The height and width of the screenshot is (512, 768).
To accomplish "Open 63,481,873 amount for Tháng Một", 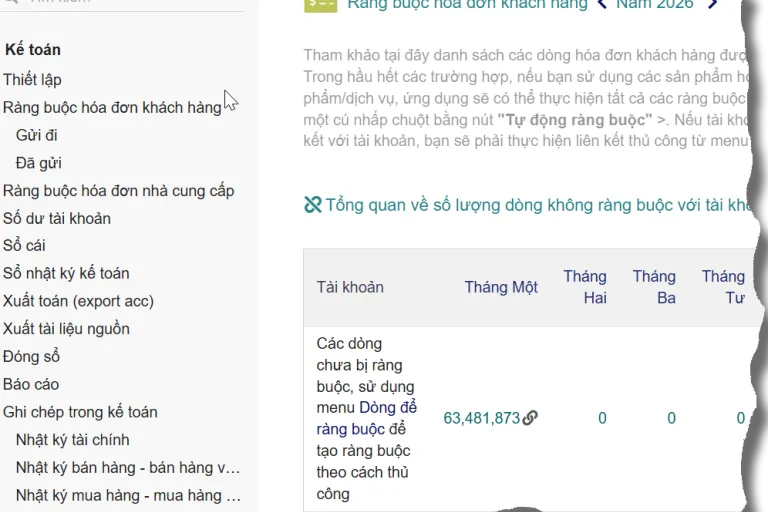I will pos(481,418).
